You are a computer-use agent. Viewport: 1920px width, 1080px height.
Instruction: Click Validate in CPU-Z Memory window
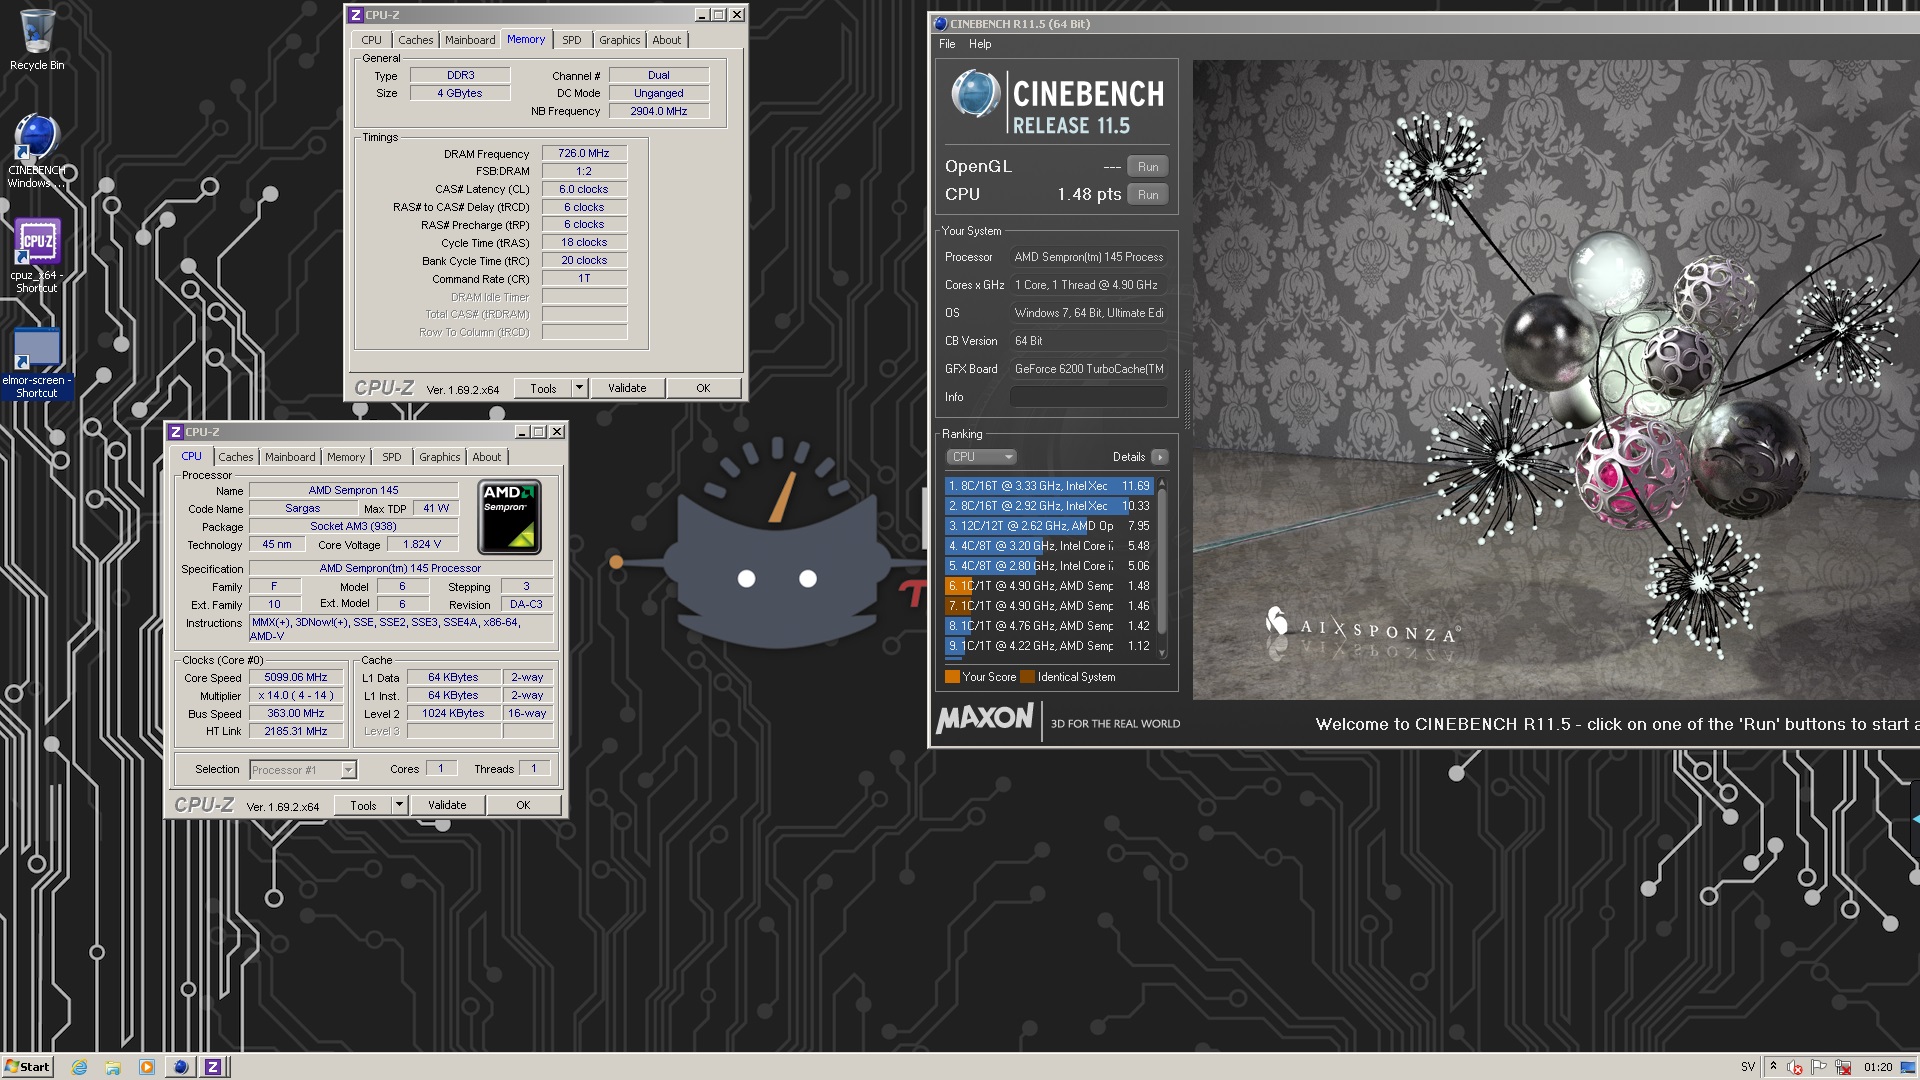627,388
